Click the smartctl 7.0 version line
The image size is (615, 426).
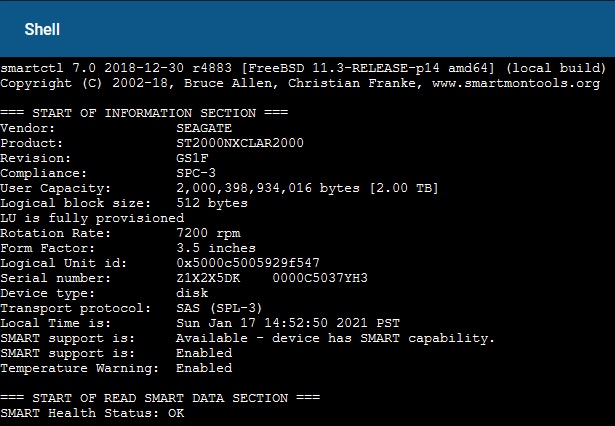point(303,68)
